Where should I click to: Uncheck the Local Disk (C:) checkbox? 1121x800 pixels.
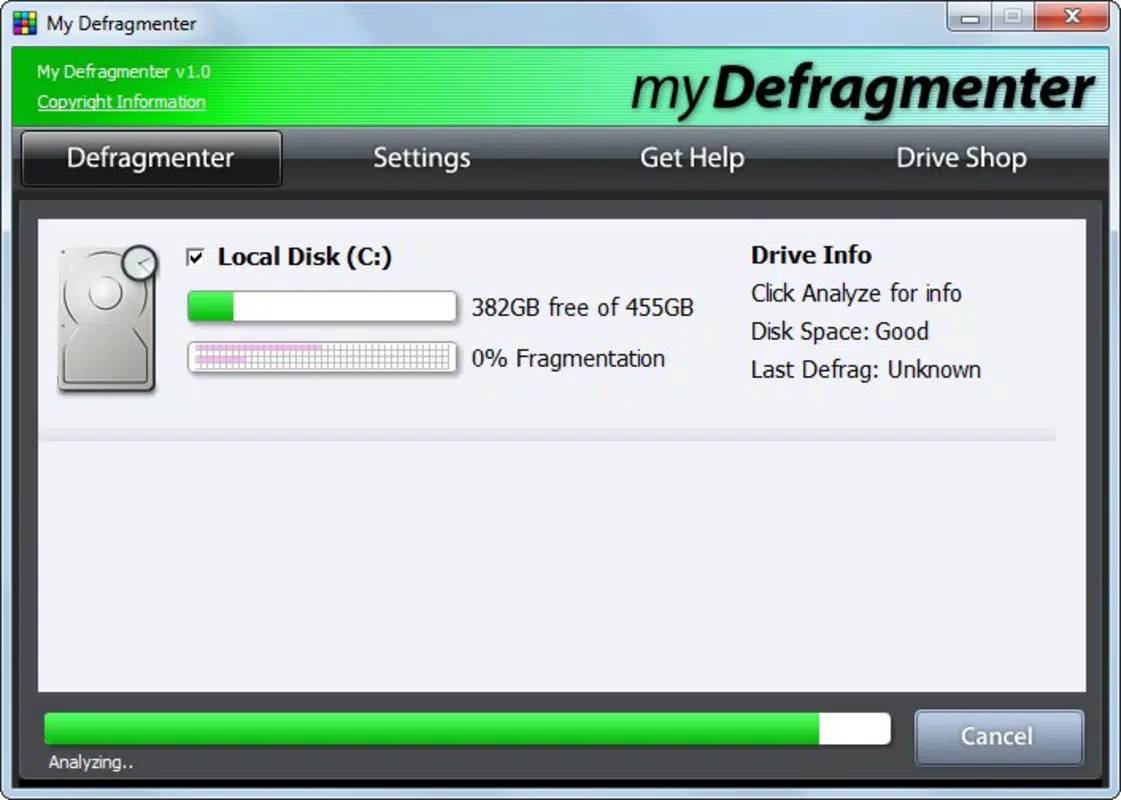click(195, 257)
